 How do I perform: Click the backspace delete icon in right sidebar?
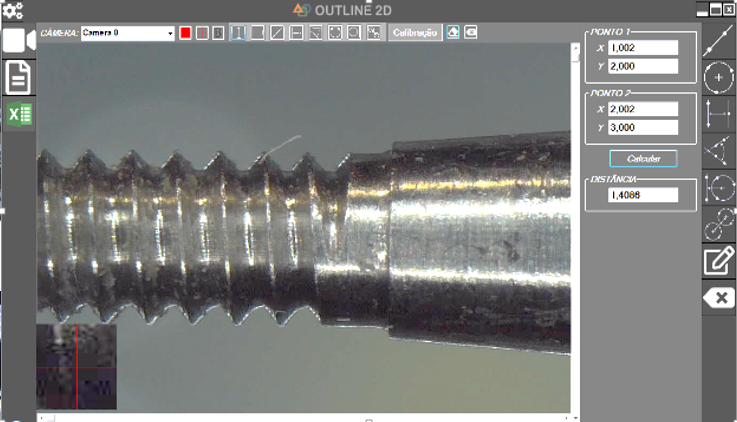[x=718, y=298]
